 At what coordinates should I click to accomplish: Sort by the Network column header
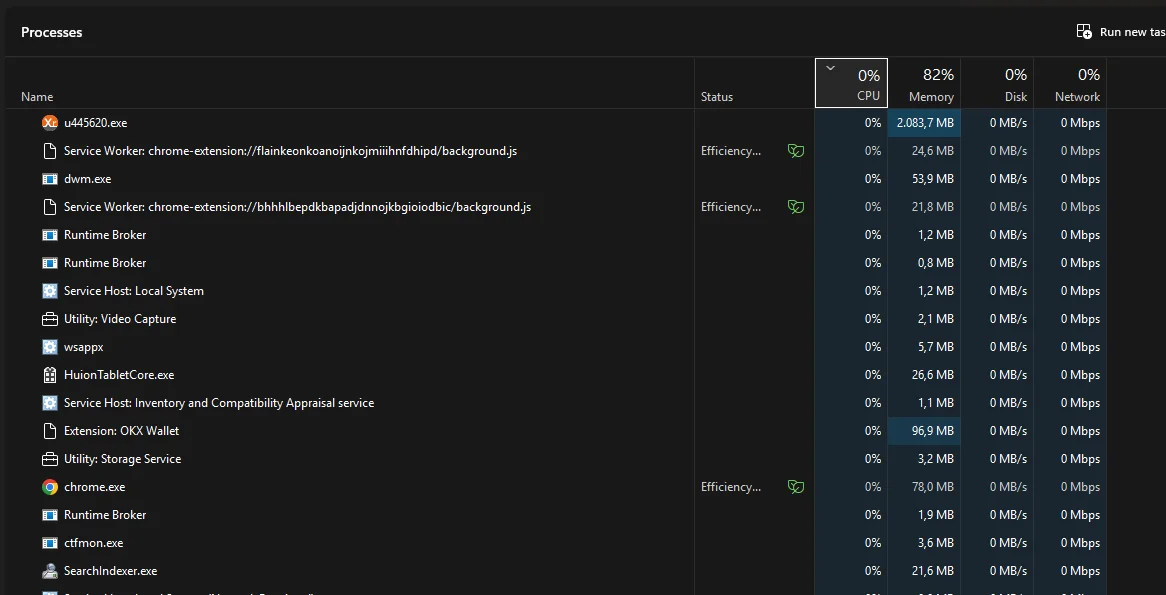pos(1070,84)
